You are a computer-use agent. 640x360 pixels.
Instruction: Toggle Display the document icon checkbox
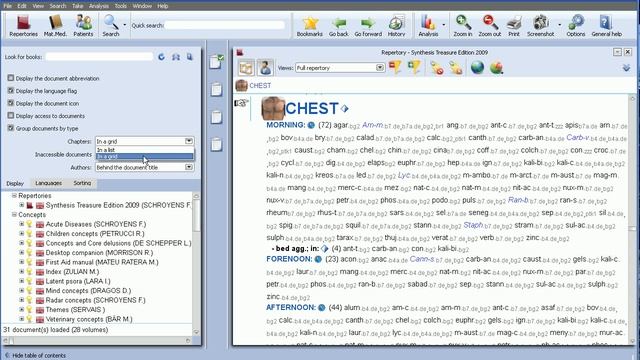[11, 103]
